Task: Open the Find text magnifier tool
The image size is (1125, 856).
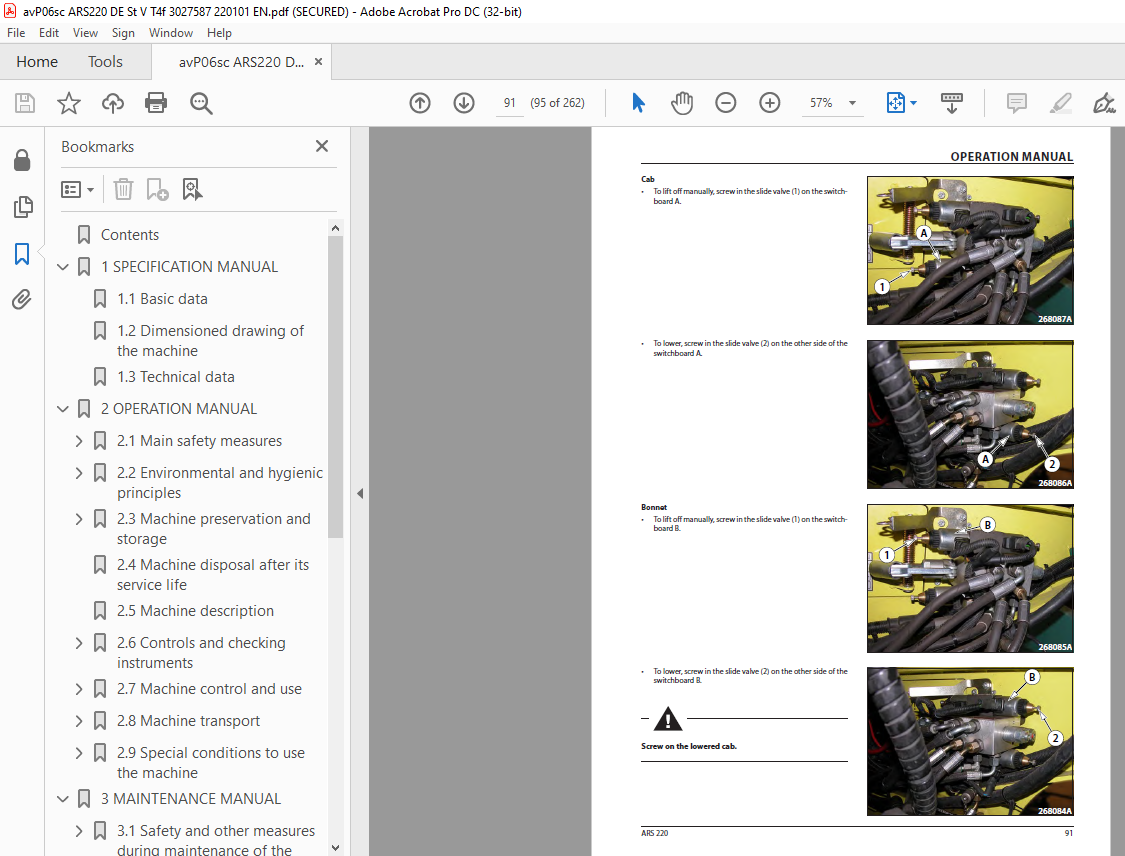Action: (x=201, y=103)
